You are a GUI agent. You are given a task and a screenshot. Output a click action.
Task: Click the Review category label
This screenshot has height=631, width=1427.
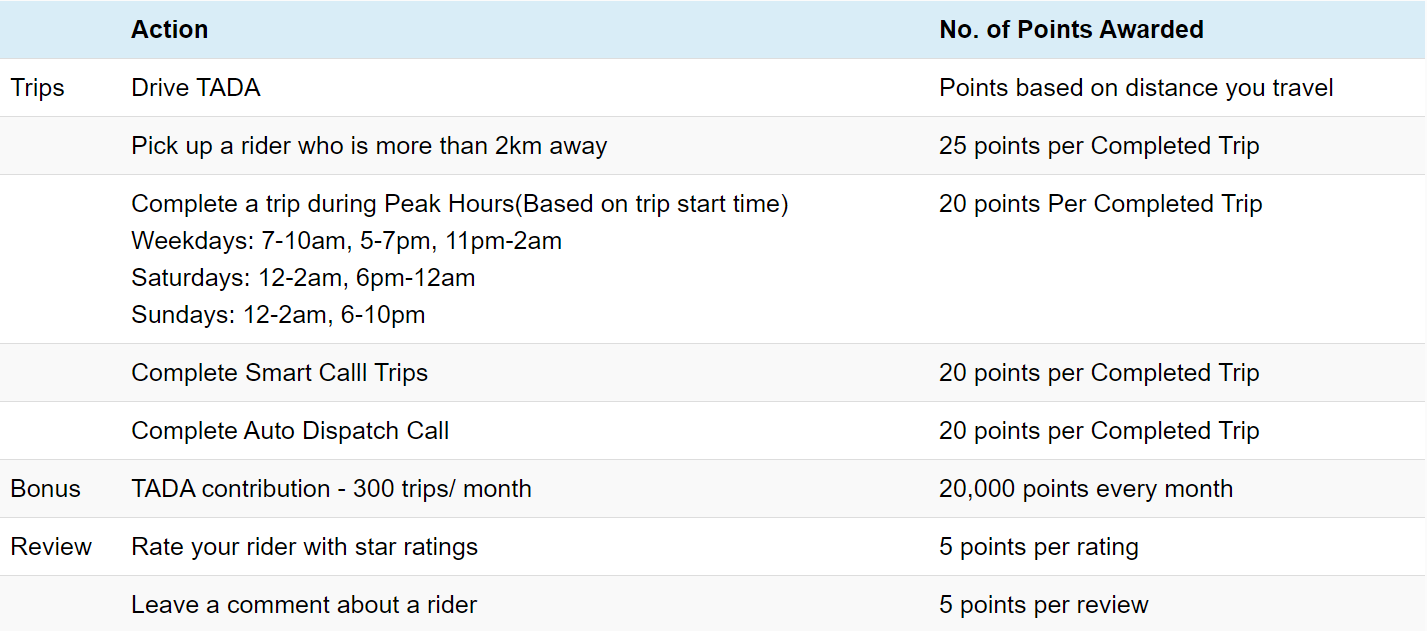pos(51,547)
